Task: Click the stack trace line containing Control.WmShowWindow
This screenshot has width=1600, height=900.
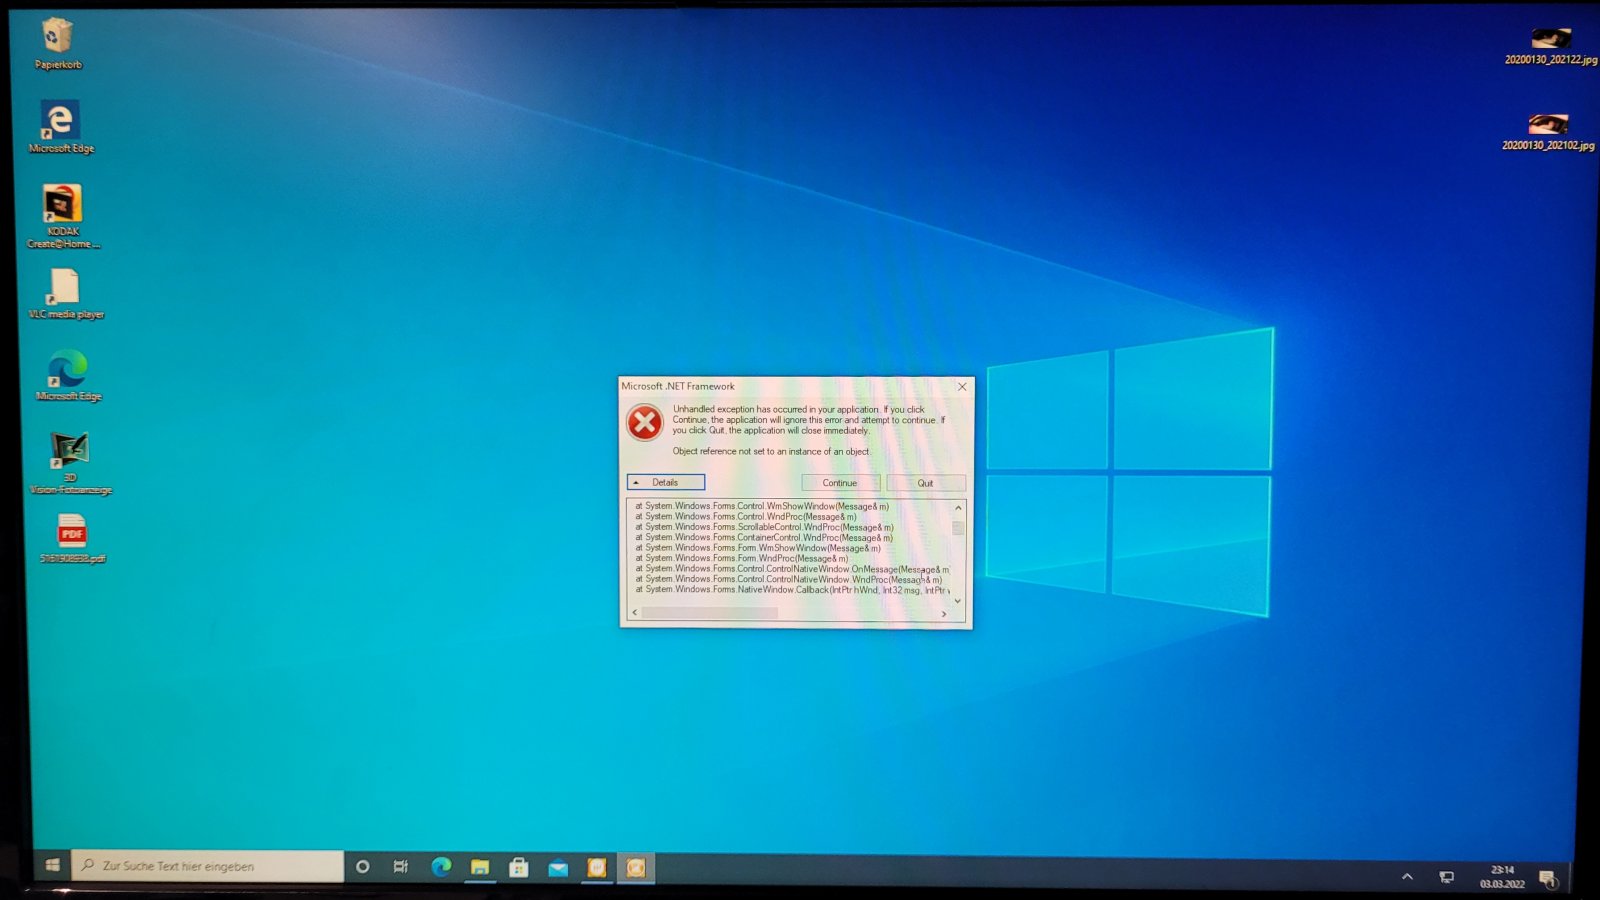Action: click(762, 506)
